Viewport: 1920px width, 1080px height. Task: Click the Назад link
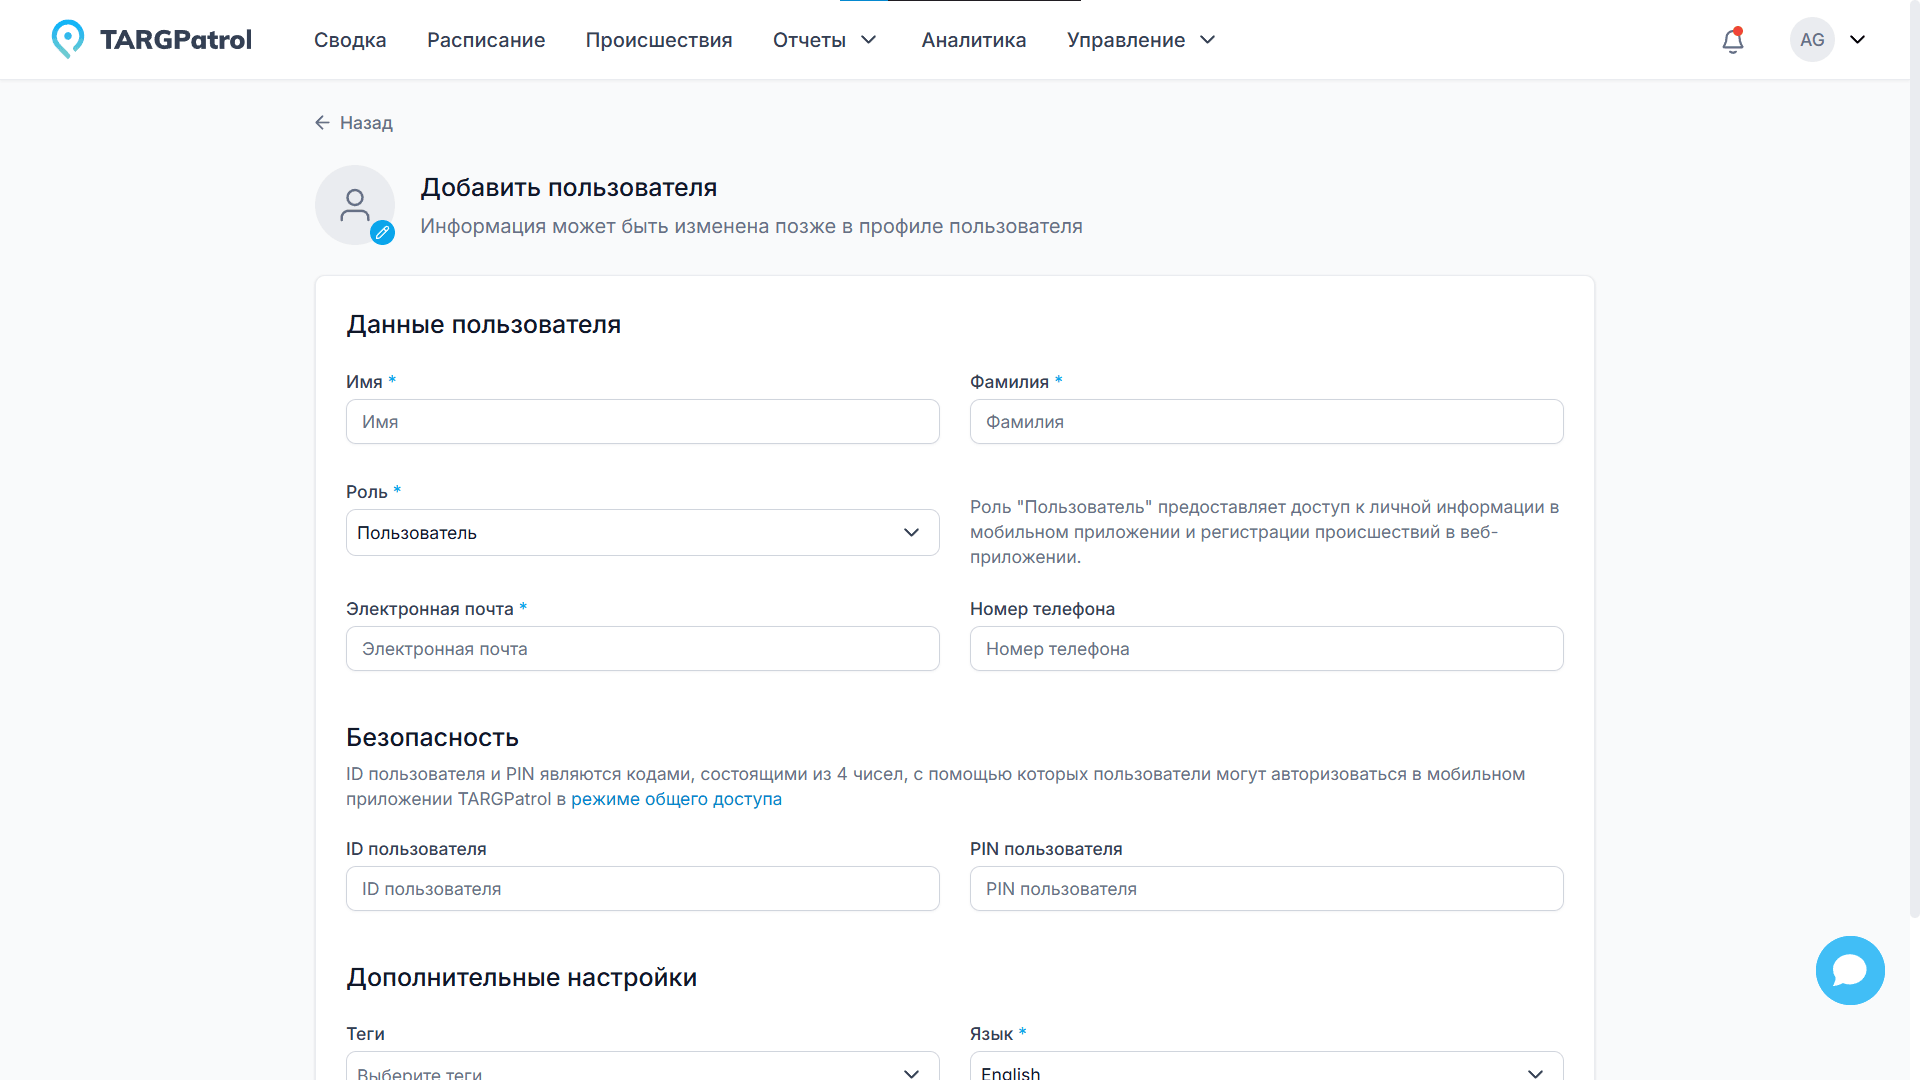365,123
